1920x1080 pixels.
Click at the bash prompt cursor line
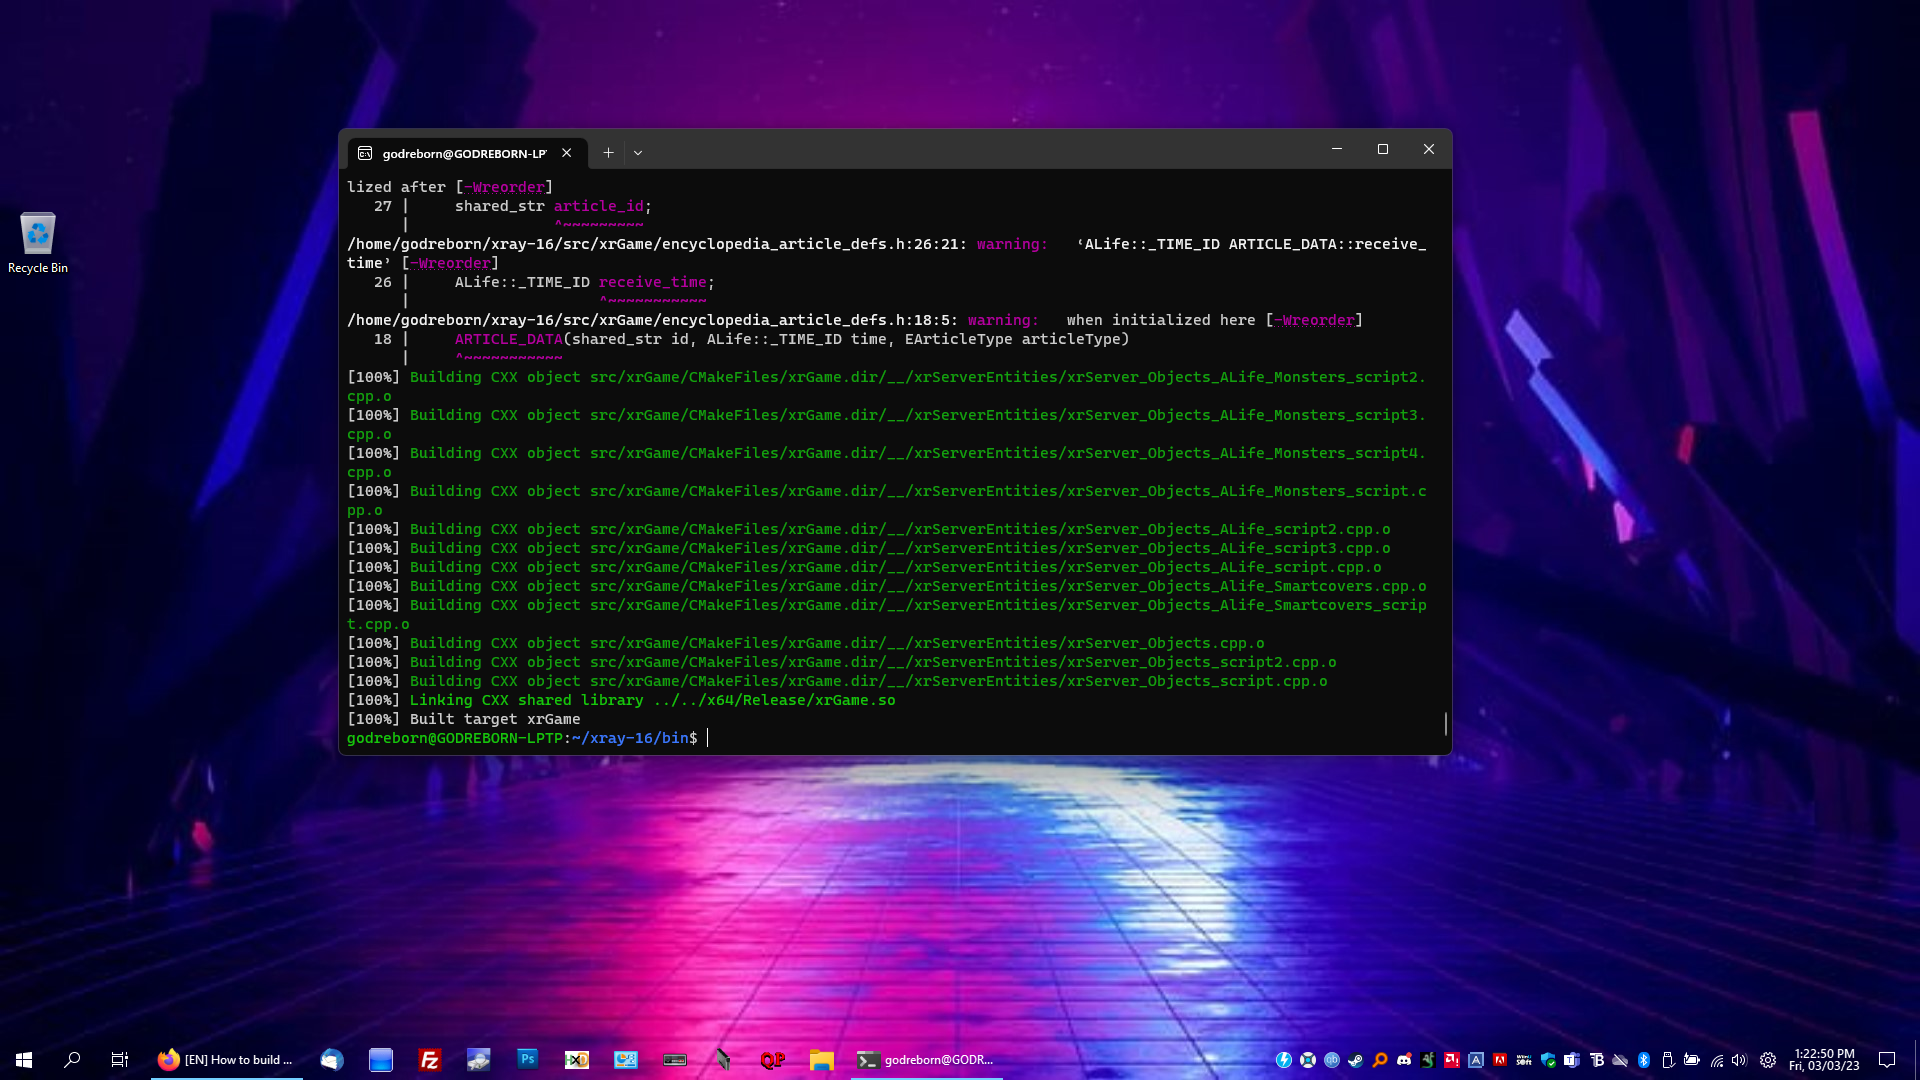708,738
